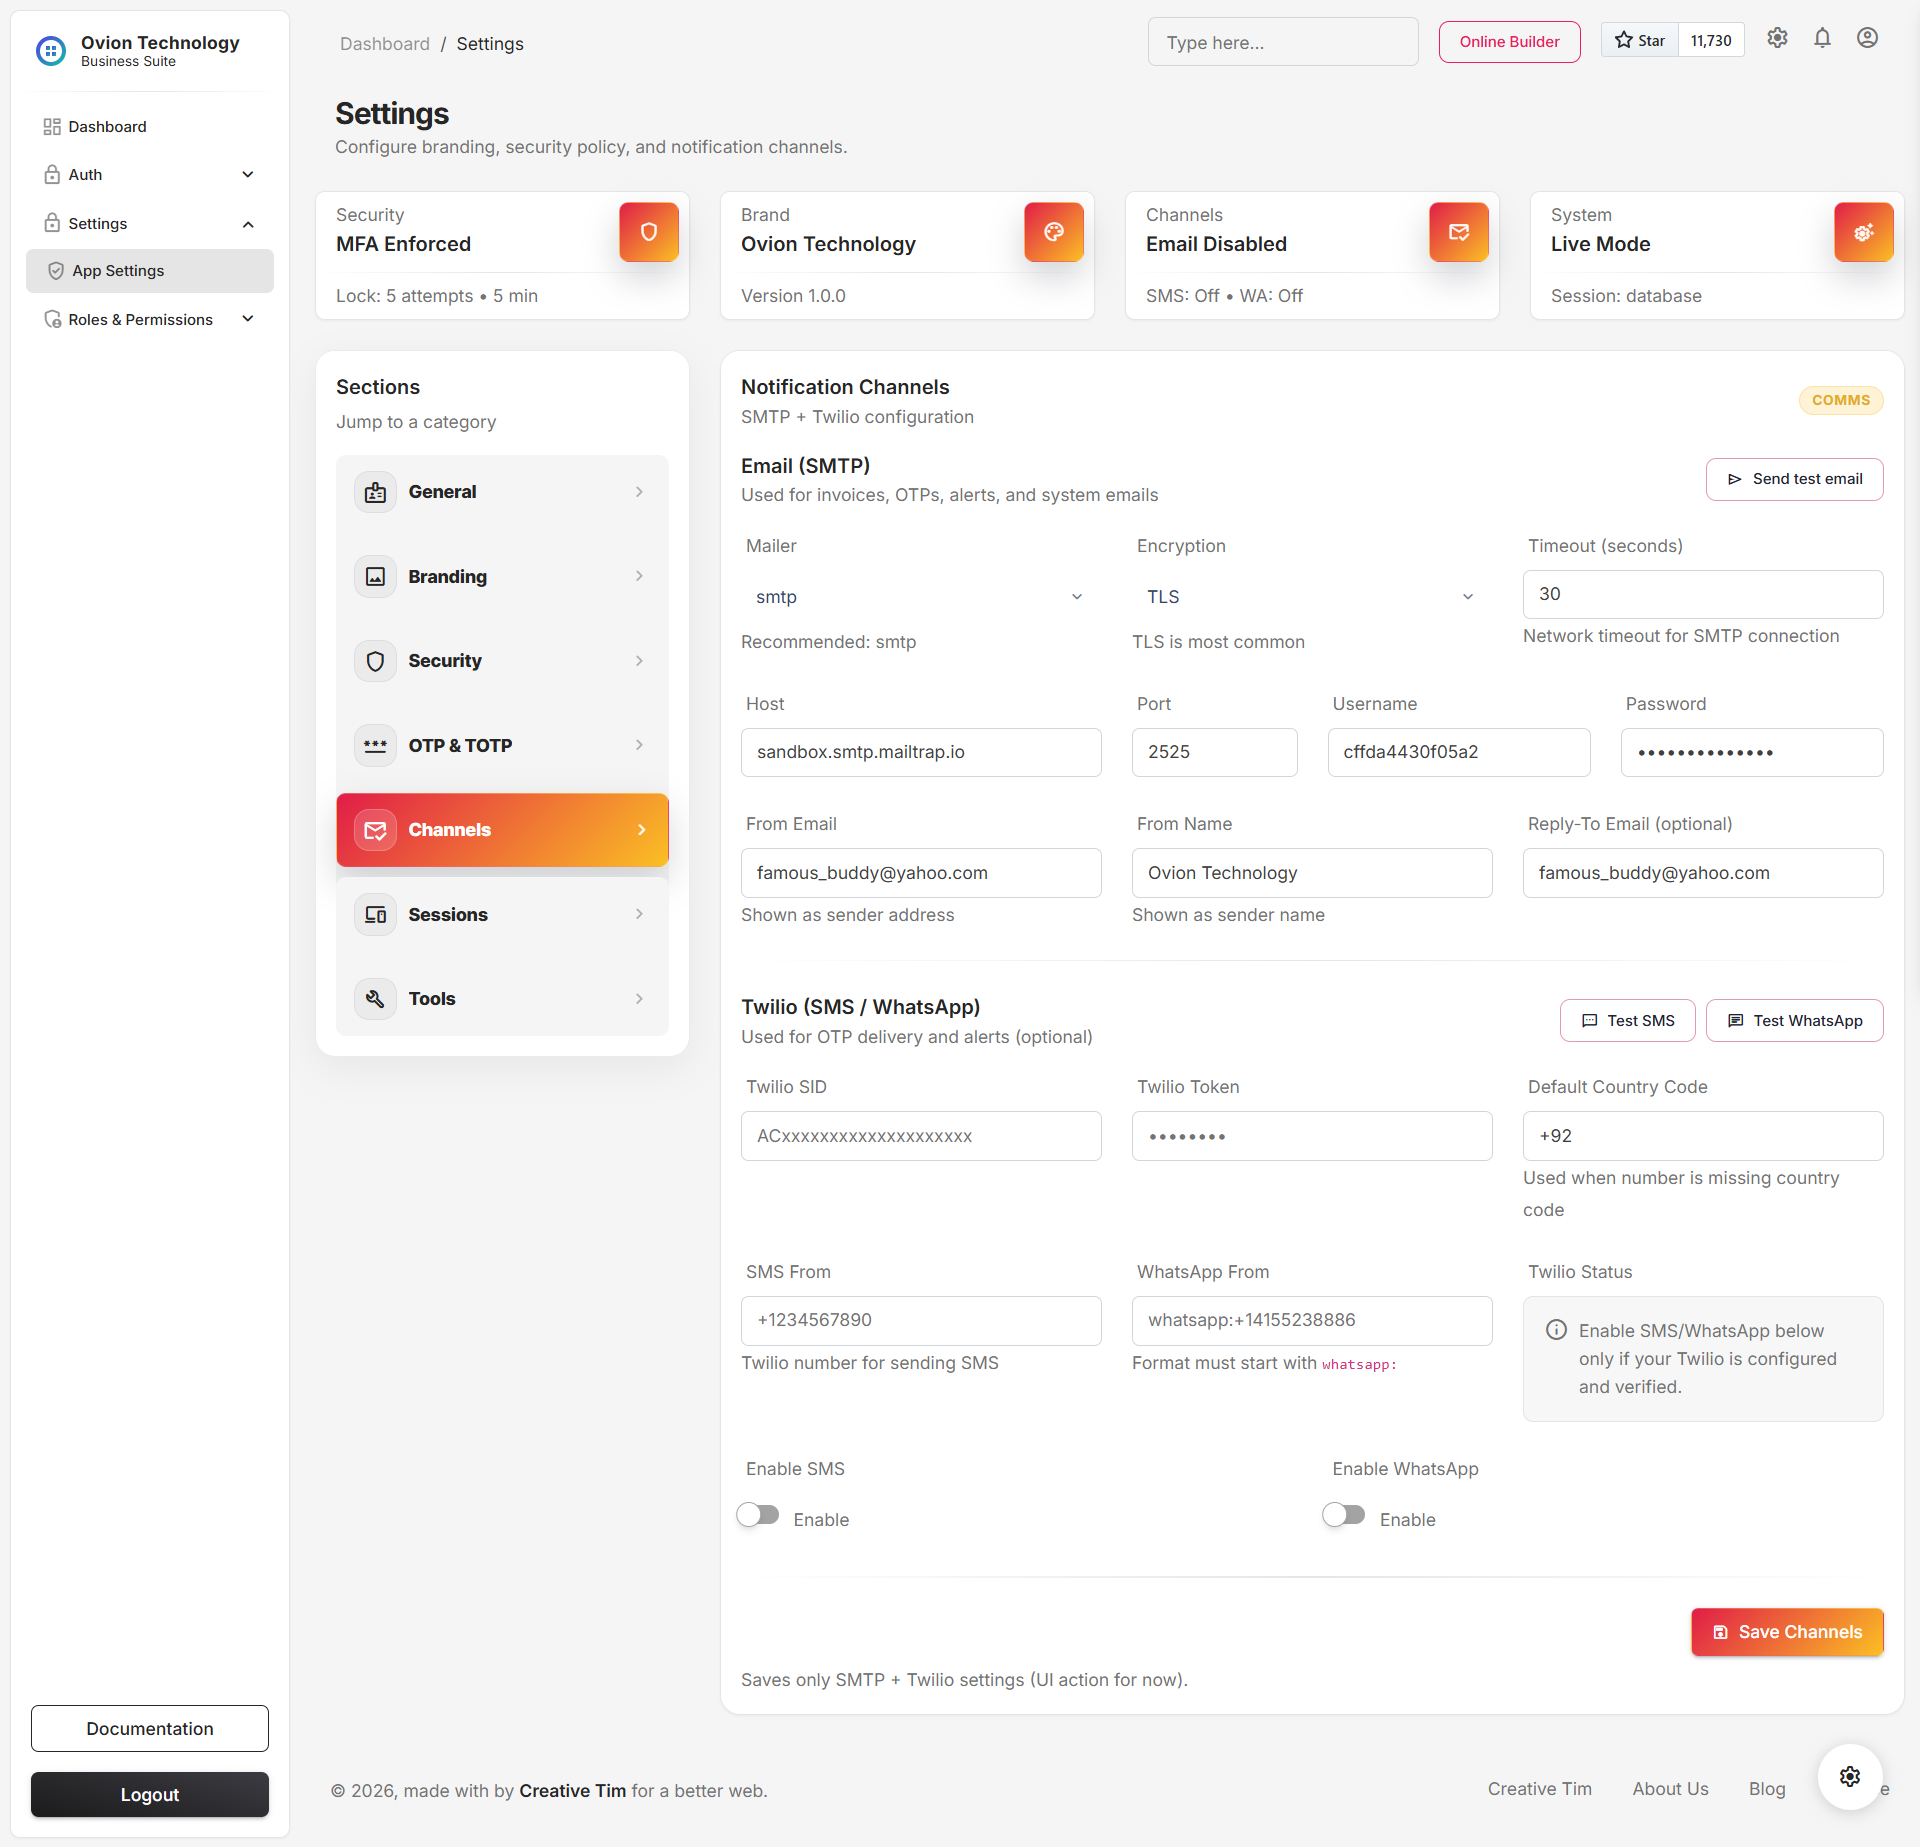Click the Send test email button
The image size is (1920, 1847).
click(x=1793, y=479)
